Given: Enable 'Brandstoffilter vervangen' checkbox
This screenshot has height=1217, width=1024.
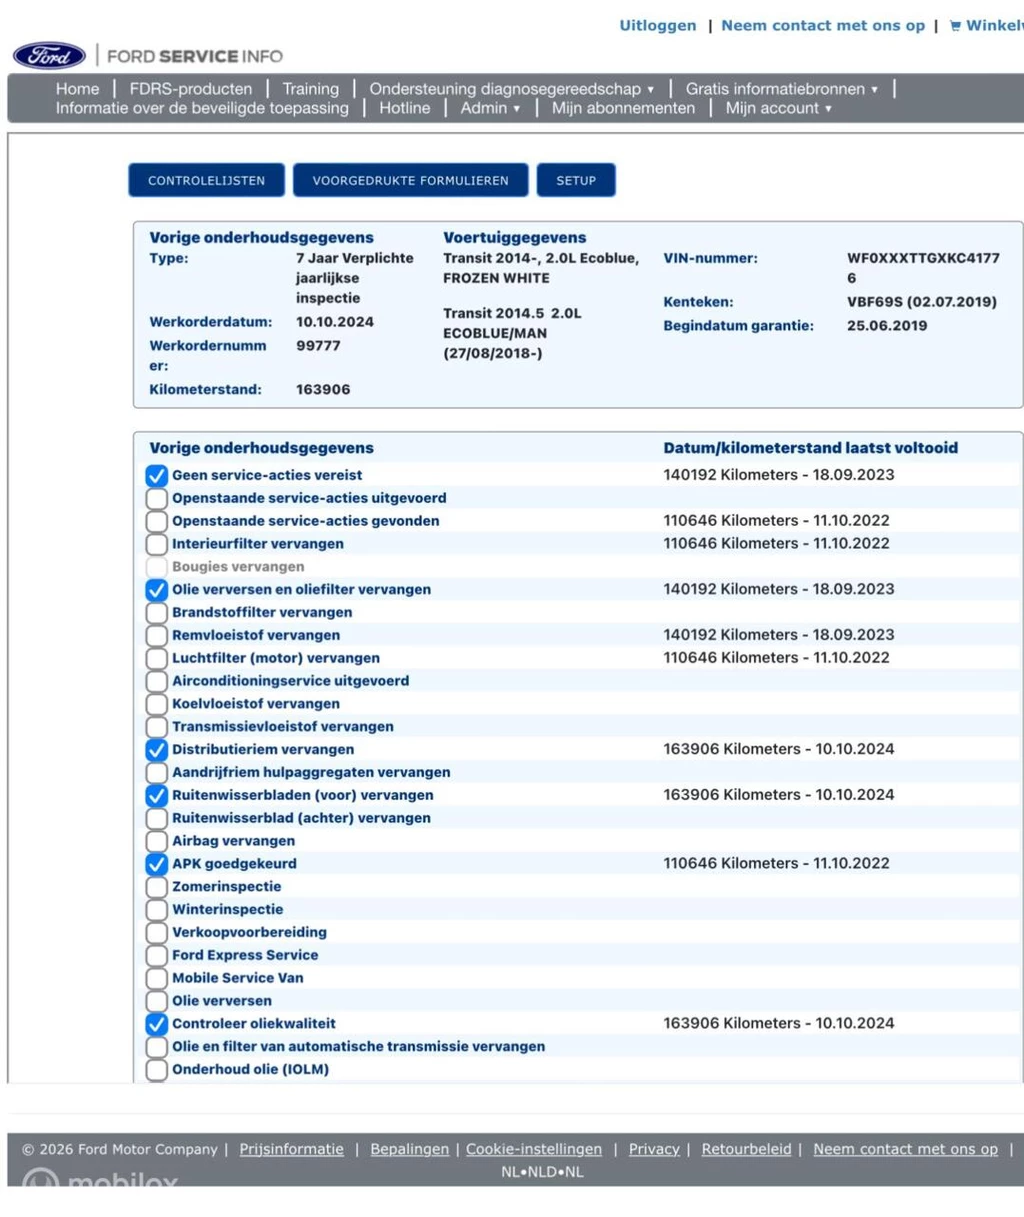Looking at the screenshot, I should [x=157, y=613].
